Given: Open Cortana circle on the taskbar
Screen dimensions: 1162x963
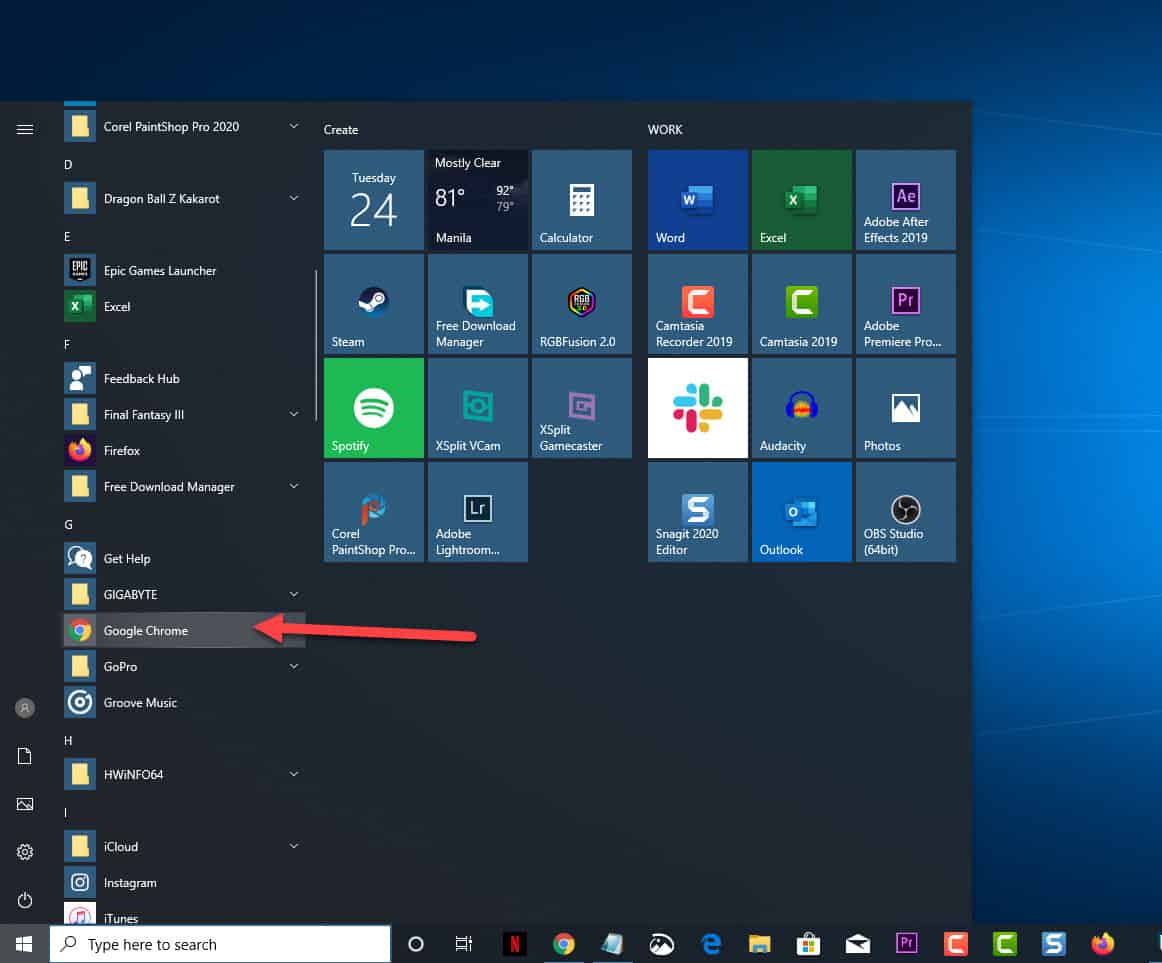Looking at the screenshot, I should (x=416, y=944).
